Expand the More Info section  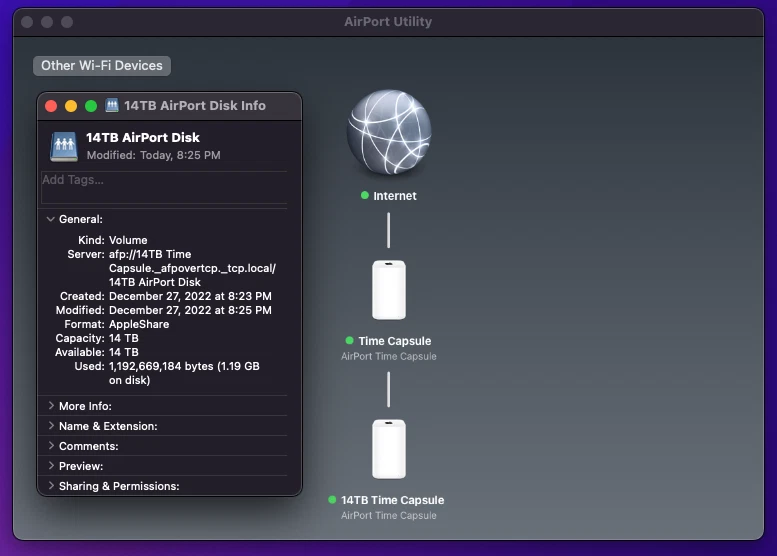coord(51,405)
